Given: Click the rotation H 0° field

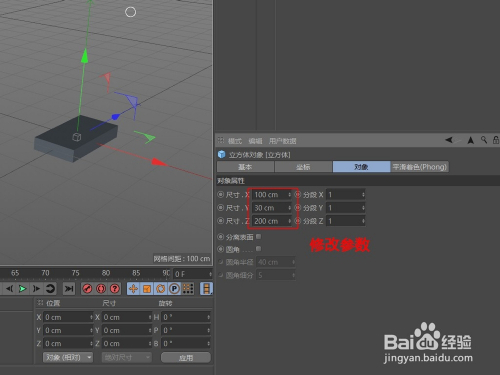Looking at the screenshot, I should [x=186, y=317].
